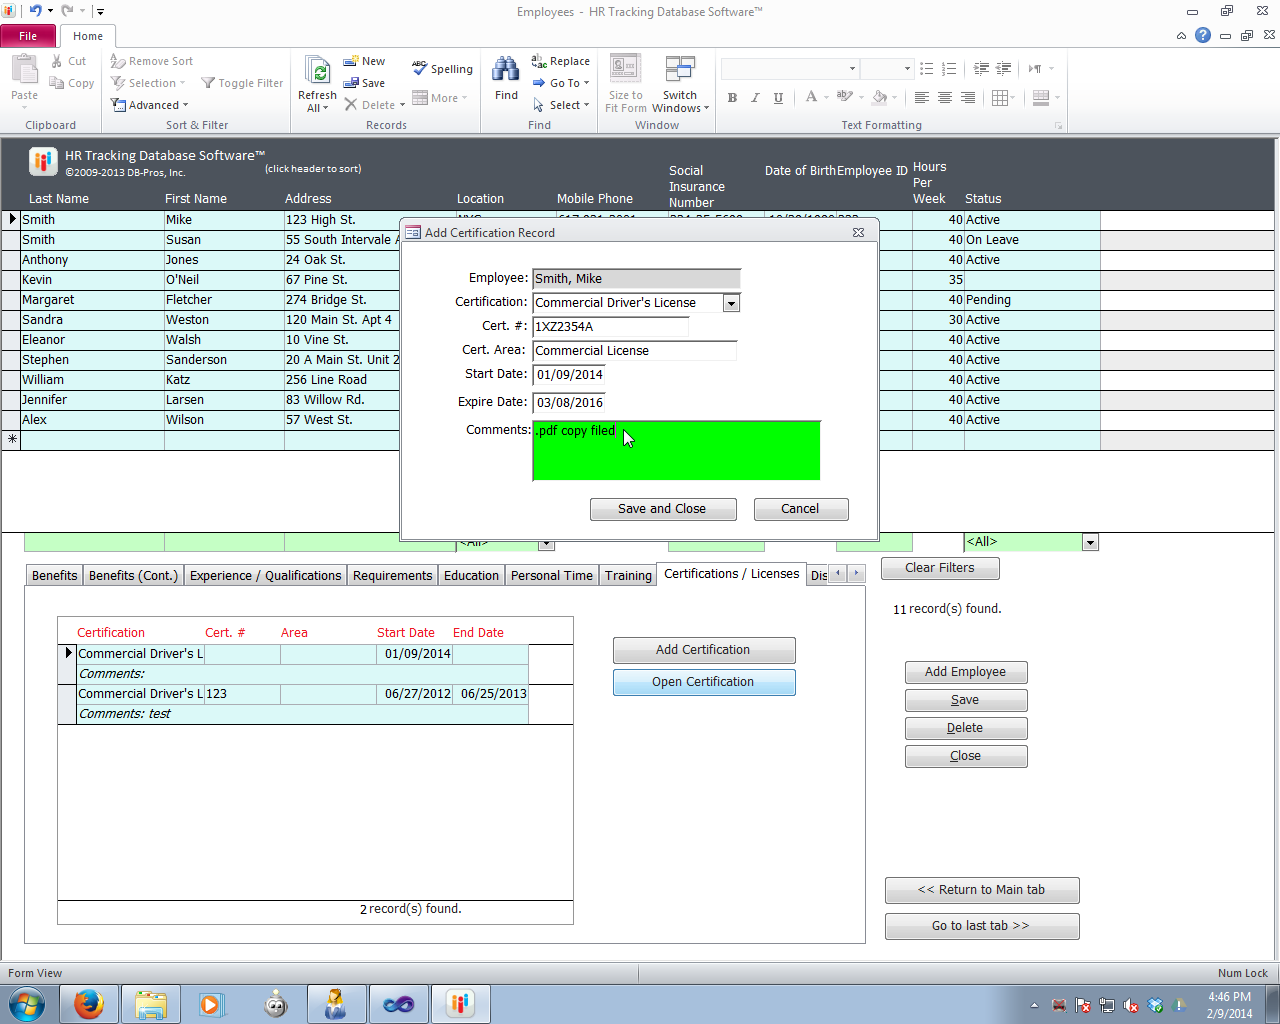
Task: Click the Windows Start button
Action: (27, 1003)
